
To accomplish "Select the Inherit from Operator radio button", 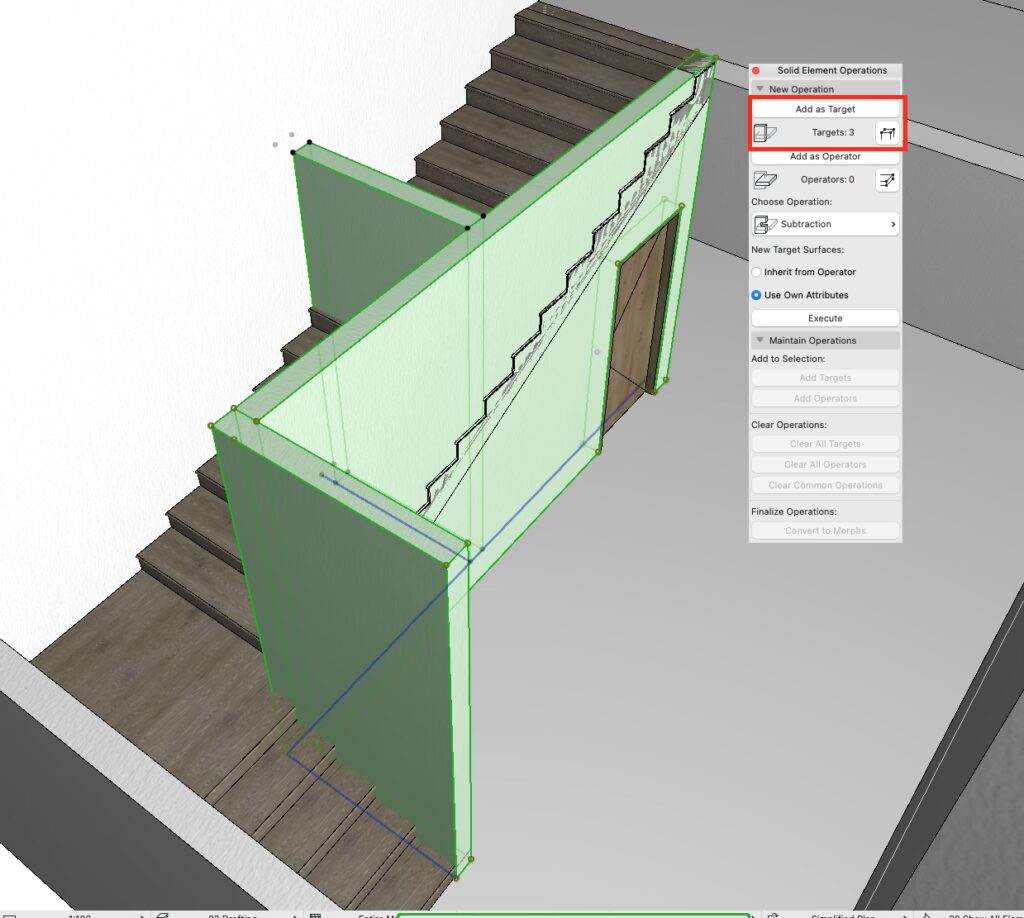I will [757, 272].
